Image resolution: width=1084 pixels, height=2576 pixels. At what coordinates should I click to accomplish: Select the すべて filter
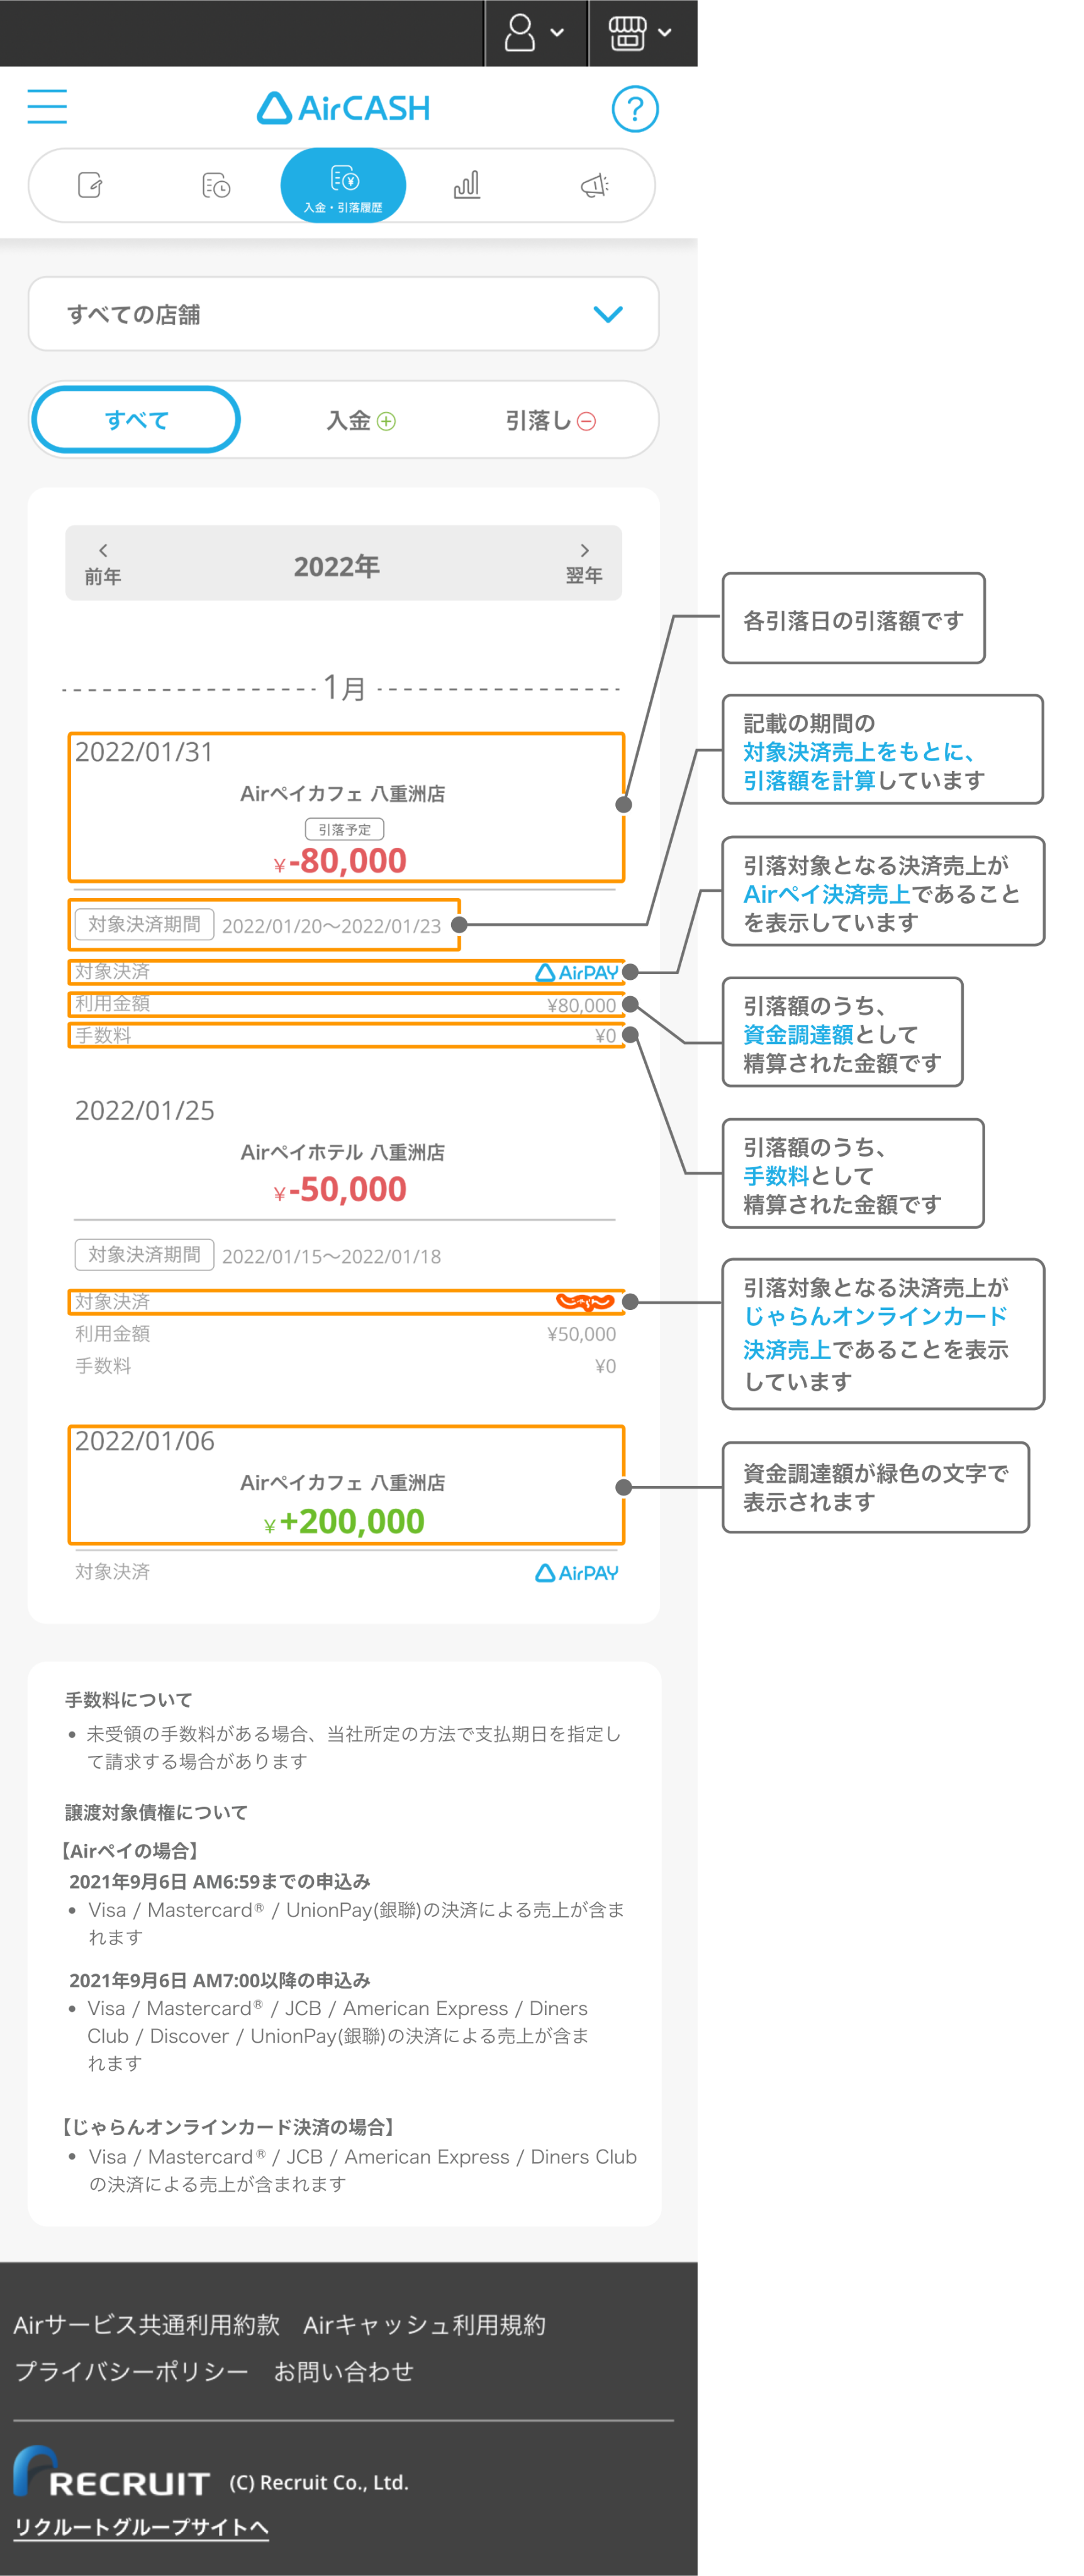(136, 420)
